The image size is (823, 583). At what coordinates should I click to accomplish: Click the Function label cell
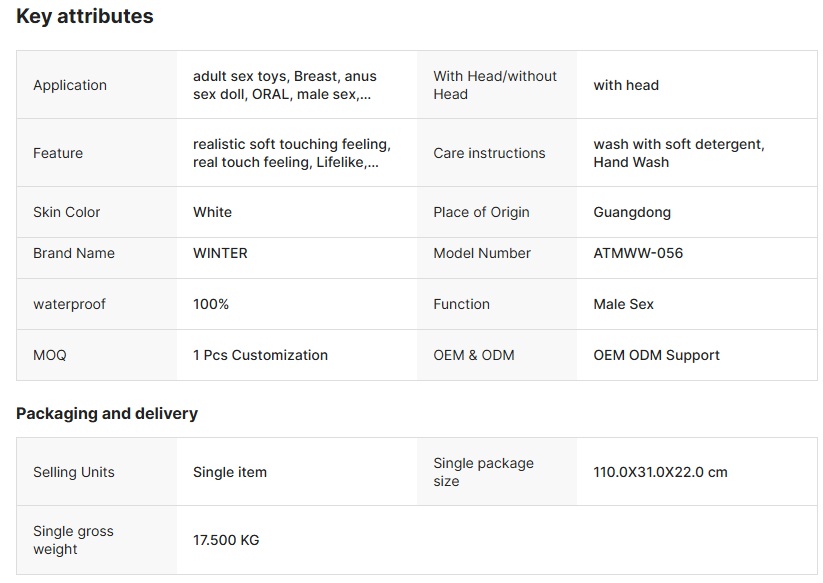[x=497, y=304]
